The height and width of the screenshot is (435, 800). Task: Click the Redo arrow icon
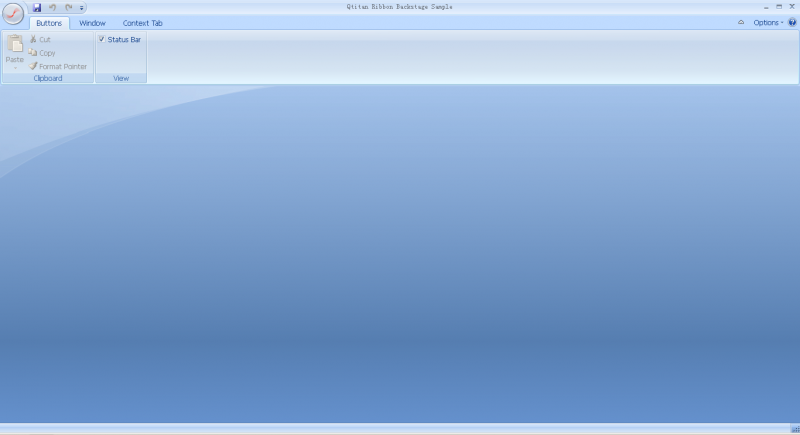[x=68, y=7]
